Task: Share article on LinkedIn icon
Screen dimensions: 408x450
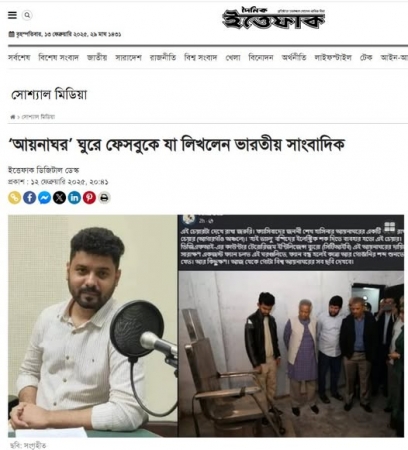Action: pyautogui.click(x=74, y=198)
